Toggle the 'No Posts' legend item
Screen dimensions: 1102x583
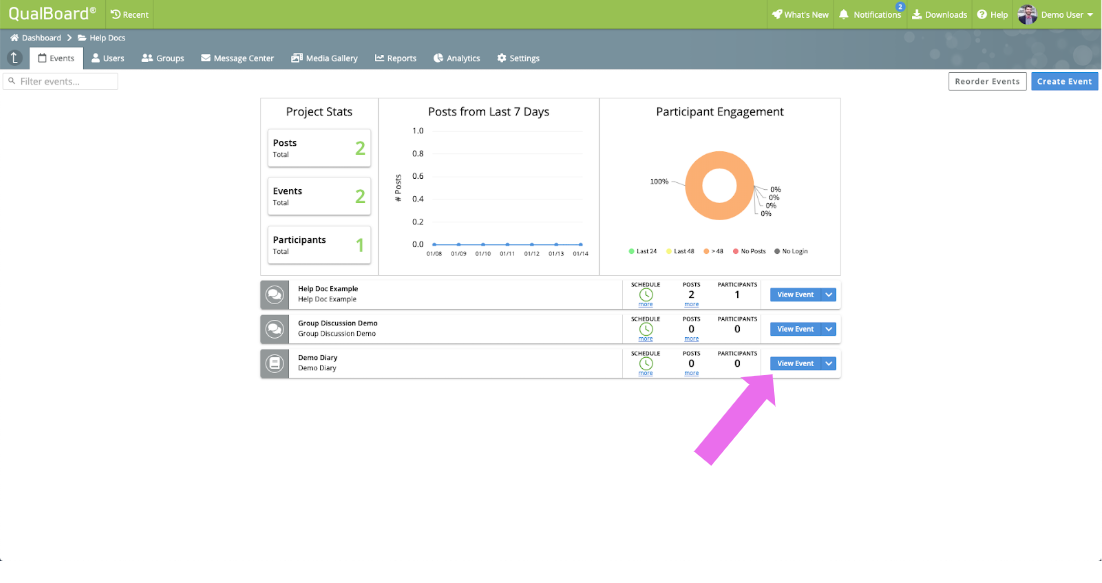point(749,251)
